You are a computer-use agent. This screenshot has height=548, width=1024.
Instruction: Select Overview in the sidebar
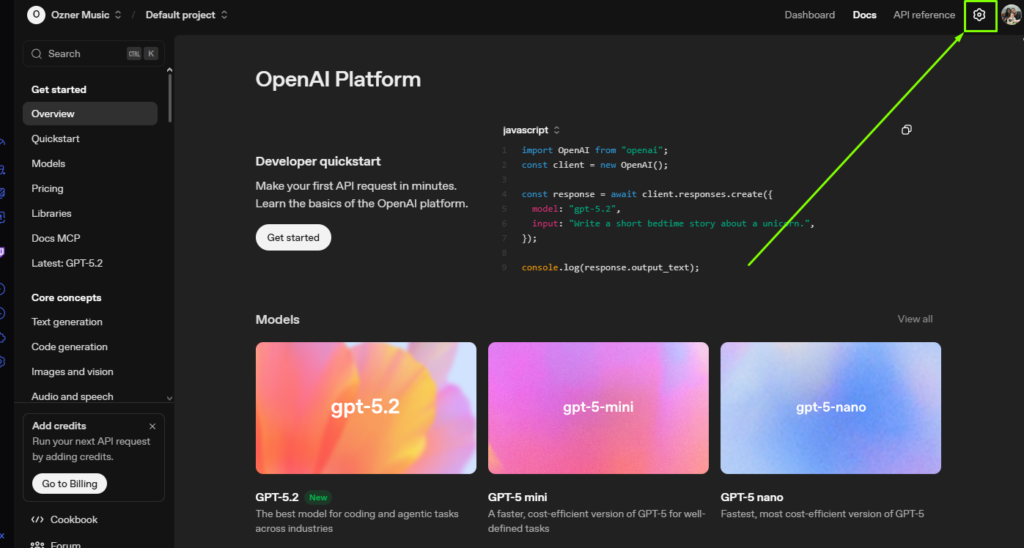[90, 114]
